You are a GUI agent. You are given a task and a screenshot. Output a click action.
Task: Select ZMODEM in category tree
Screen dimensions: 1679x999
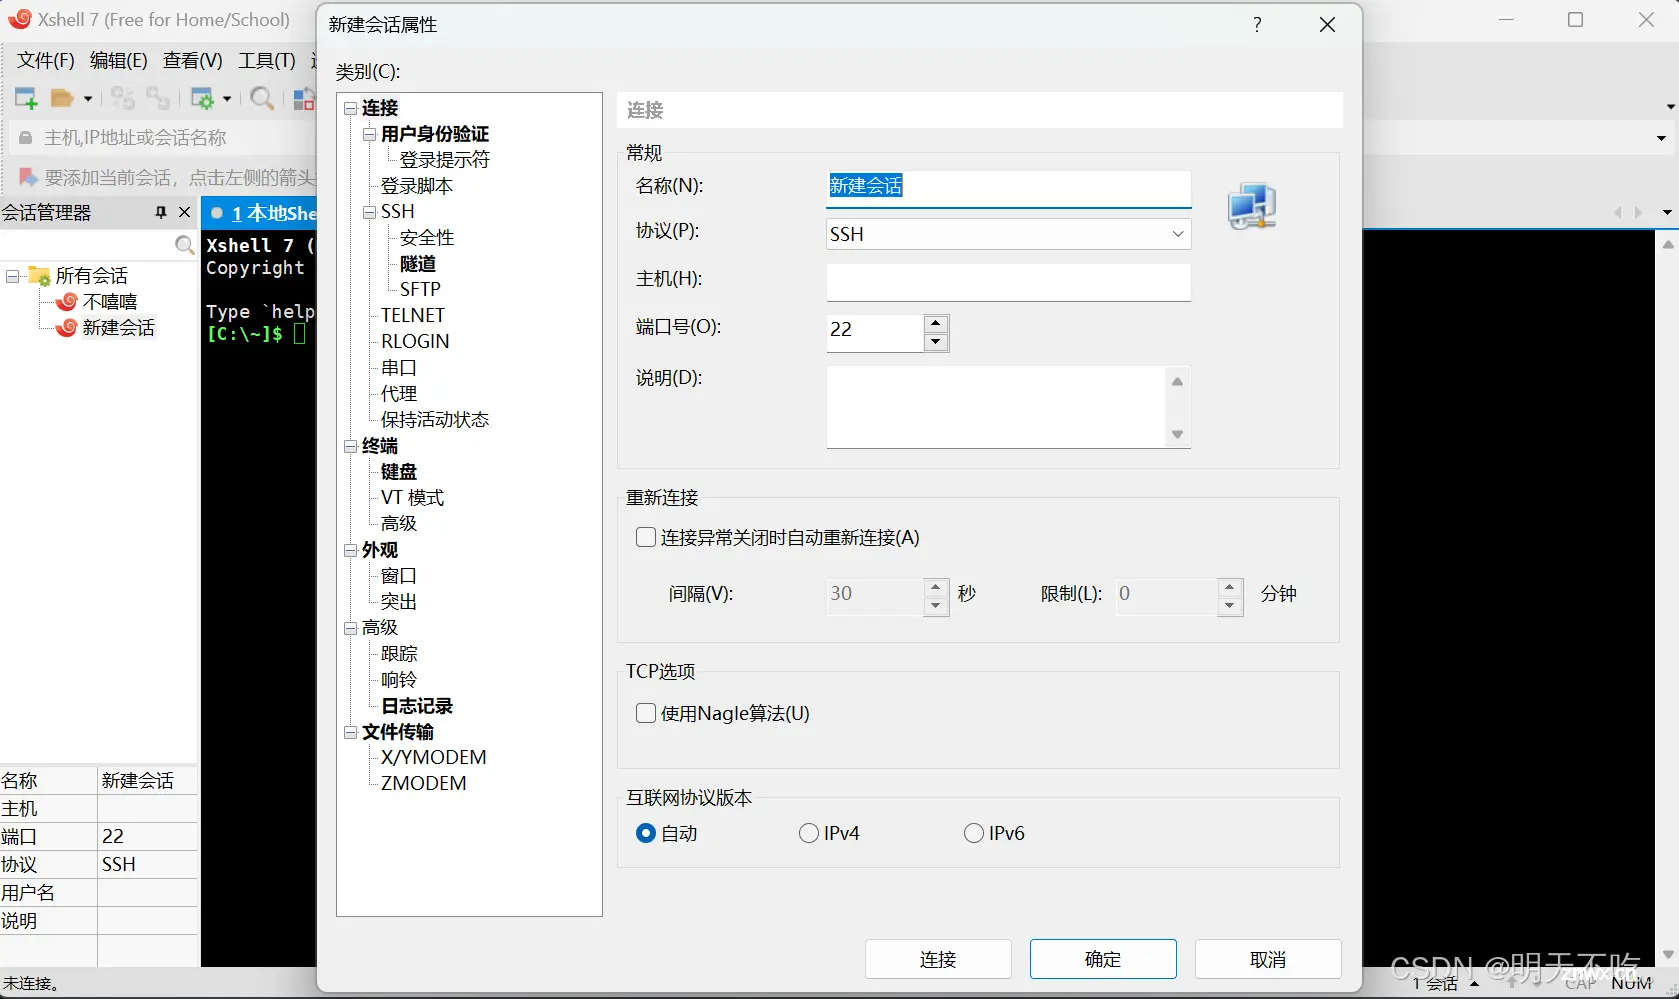424,783
